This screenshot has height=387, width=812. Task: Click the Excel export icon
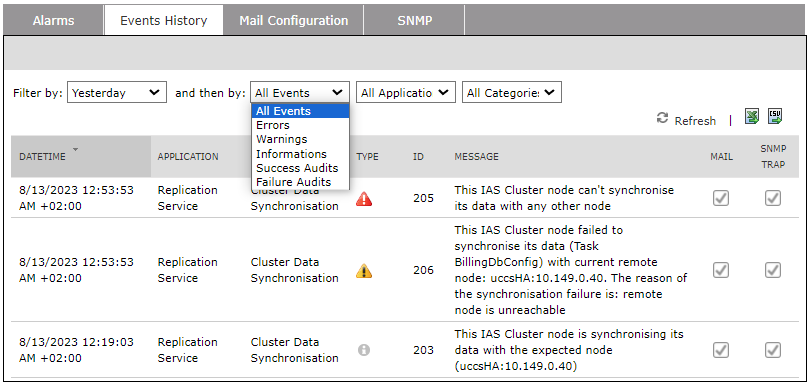point(752,117)
